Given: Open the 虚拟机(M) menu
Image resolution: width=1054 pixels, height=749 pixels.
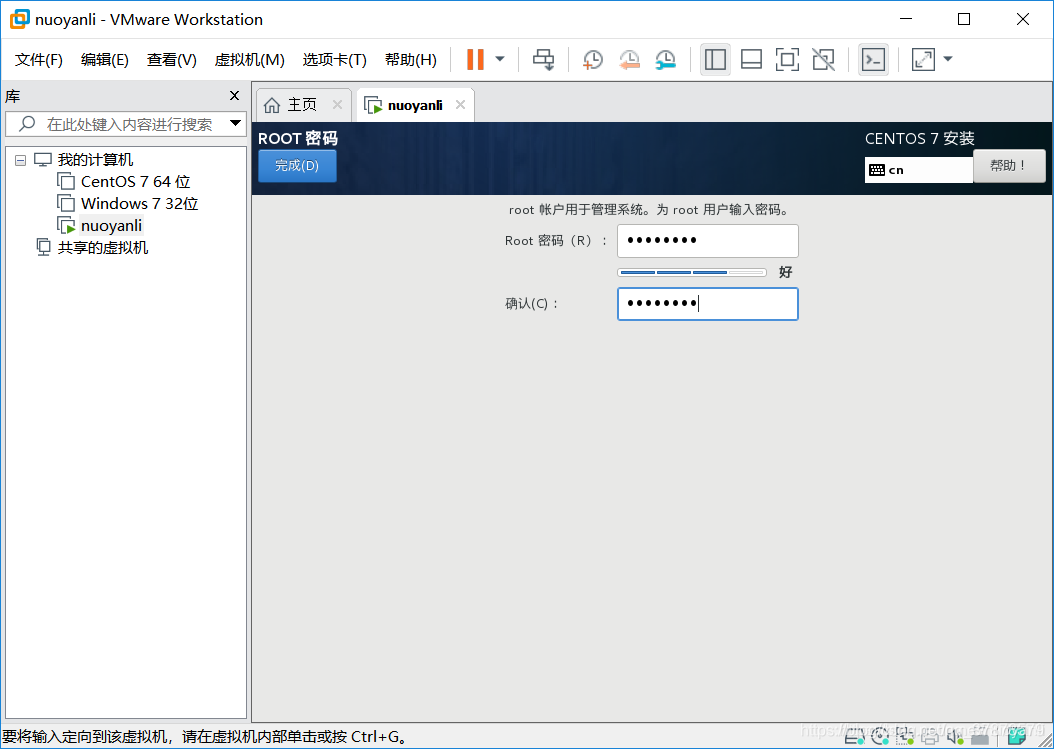Looking at the screenshot, I should (x=249, y=60).
